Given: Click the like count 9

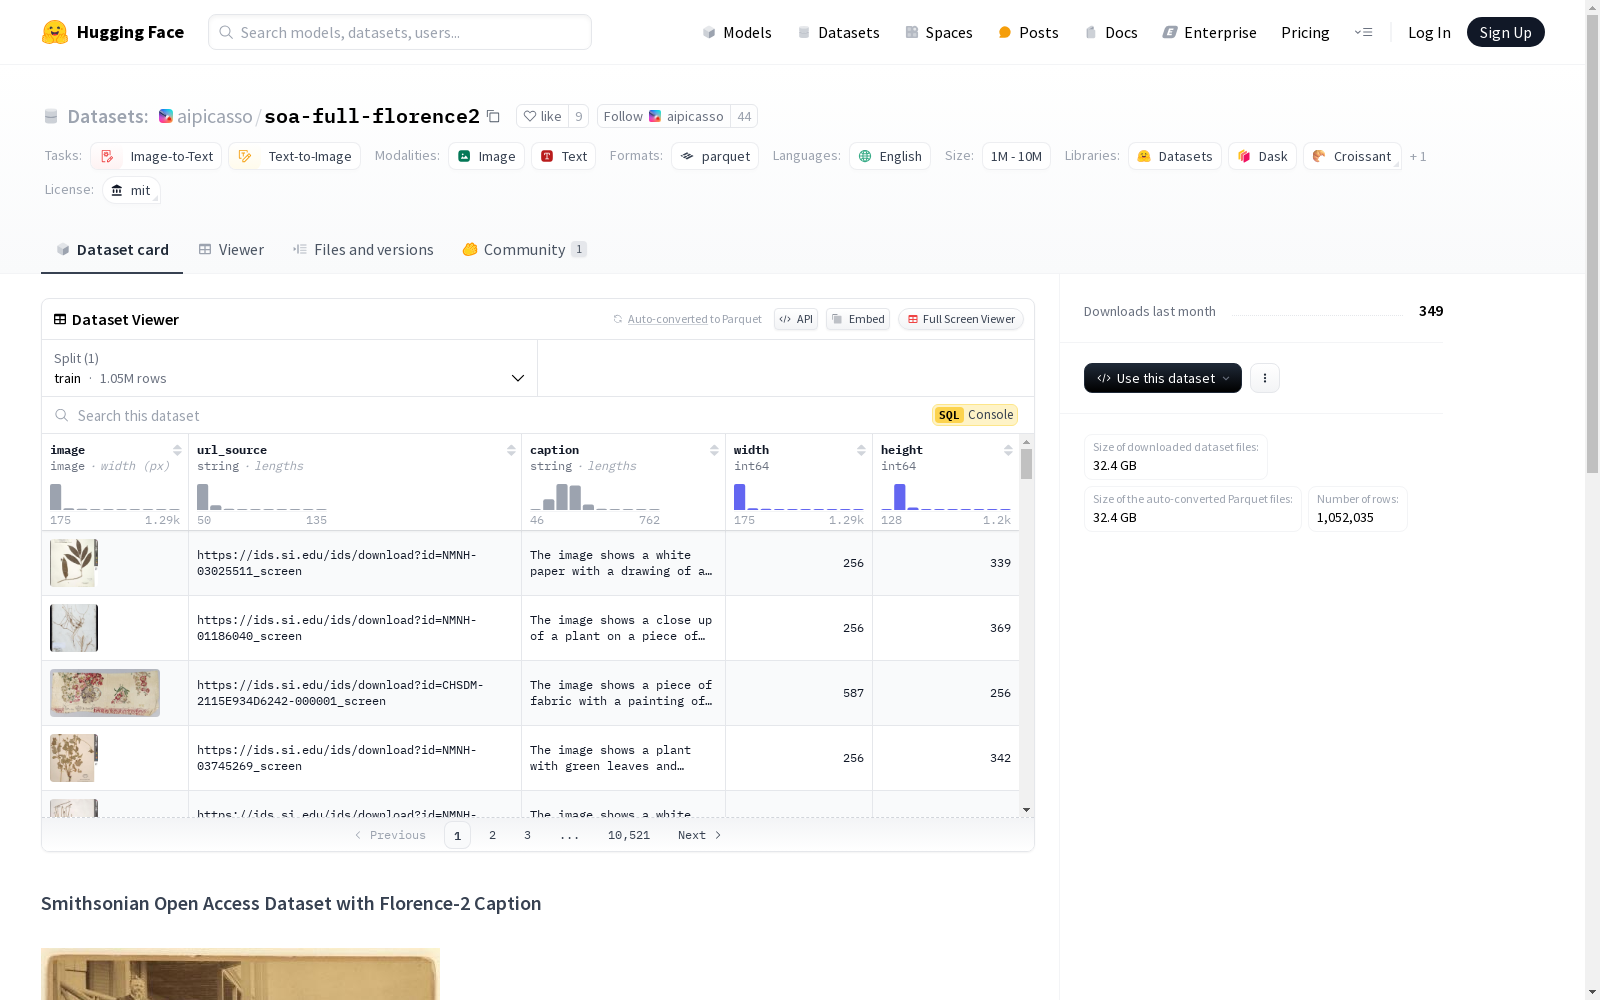Looking at the screenshot, I should pos(578,116).
